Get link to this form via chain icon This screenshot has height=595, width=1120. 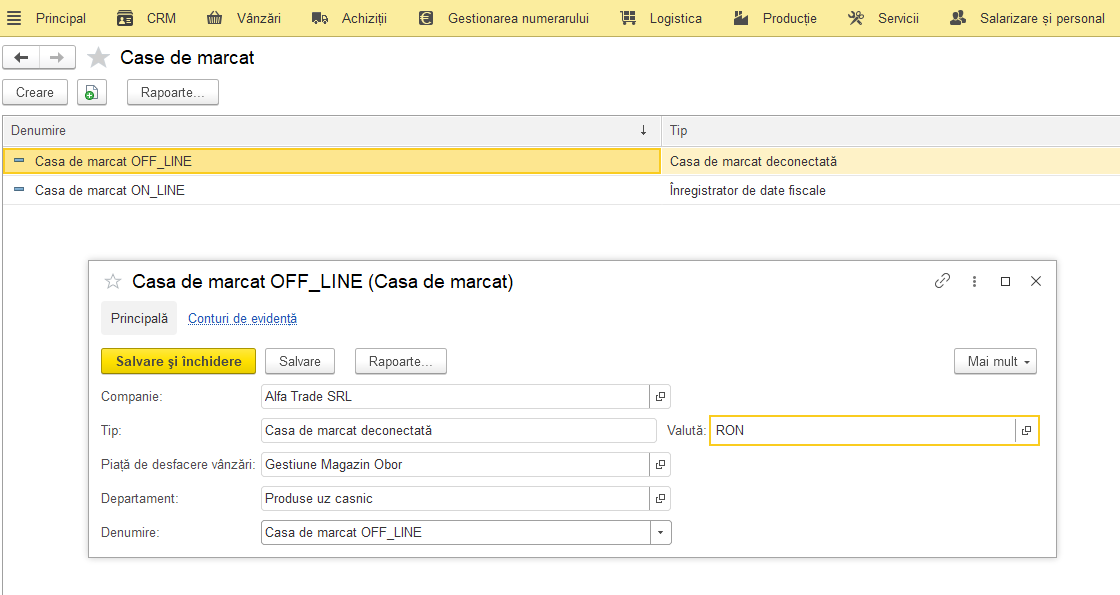click(942, 281)
